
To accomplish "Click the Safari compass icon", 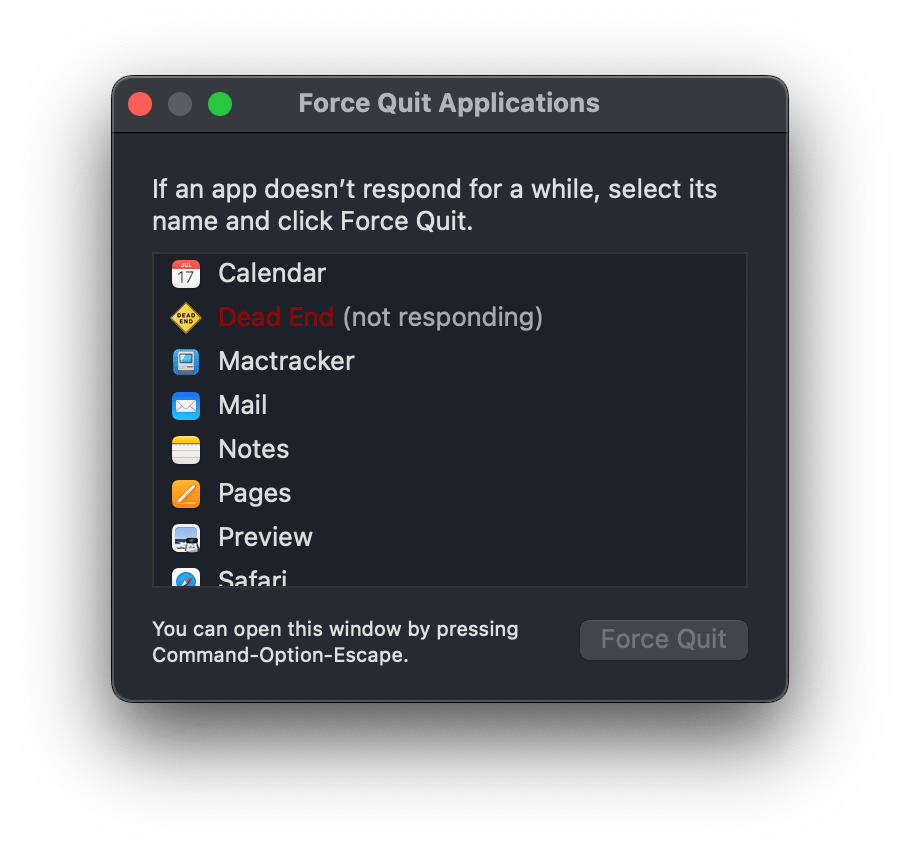I will click(x=186, y=579).
